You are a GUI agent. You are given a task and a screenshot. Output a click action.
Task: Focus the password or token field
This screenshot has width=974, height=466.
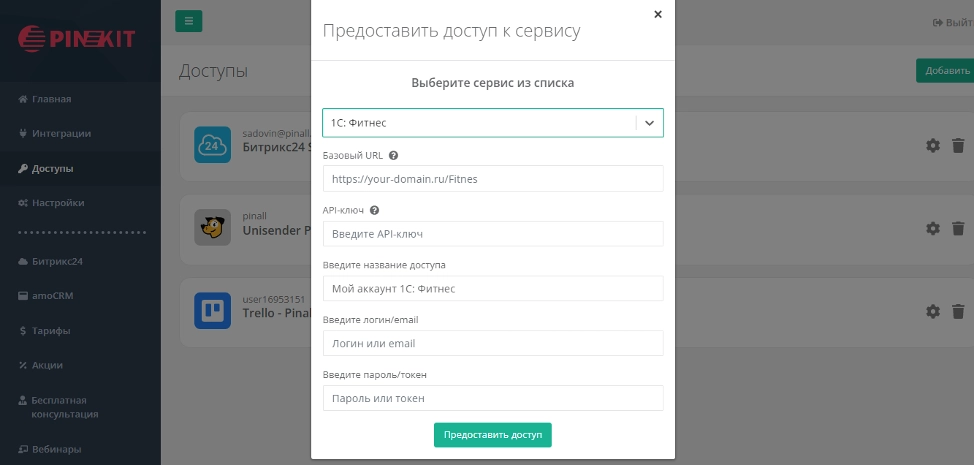click(493, 398)
